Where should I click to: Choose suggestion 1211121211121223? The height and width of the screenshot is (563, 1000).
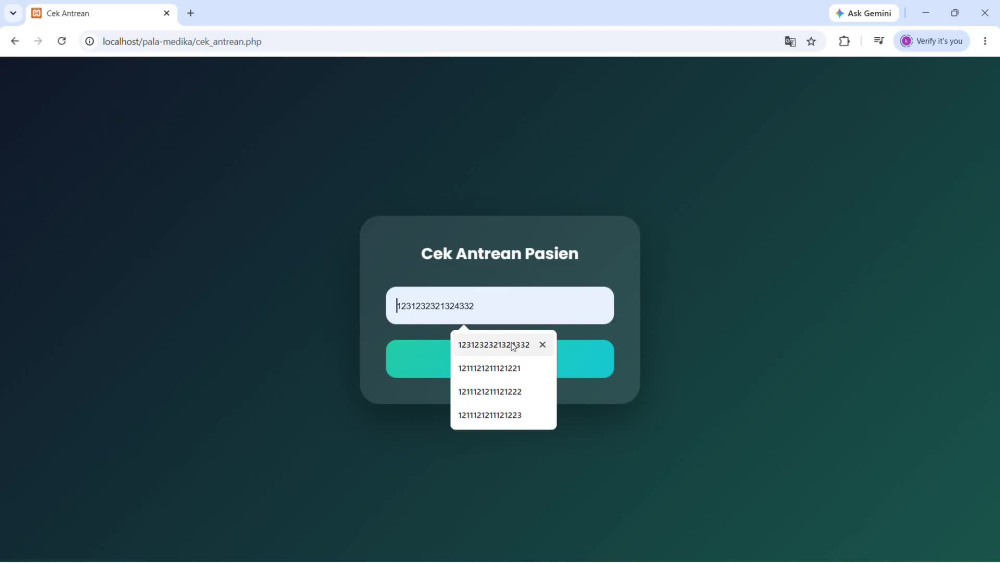(503, 416)
